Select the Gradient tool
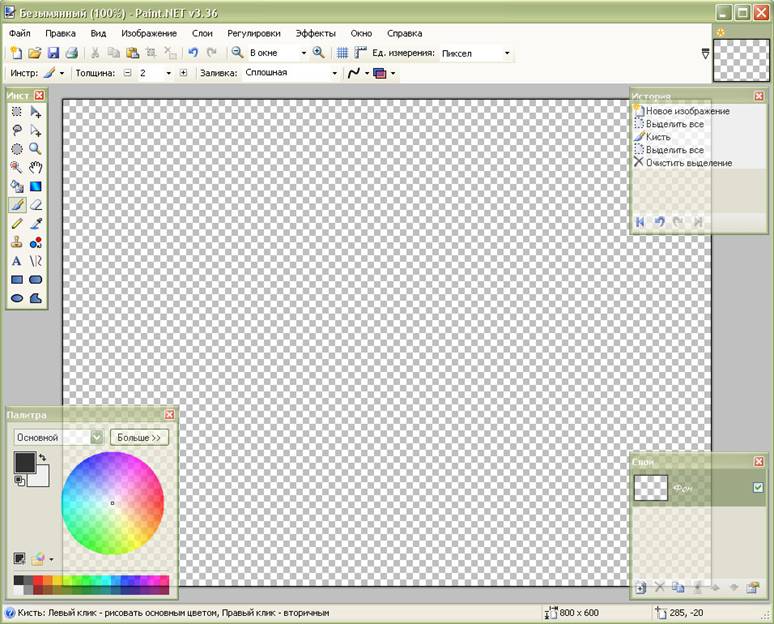 [x=36, y=186]
